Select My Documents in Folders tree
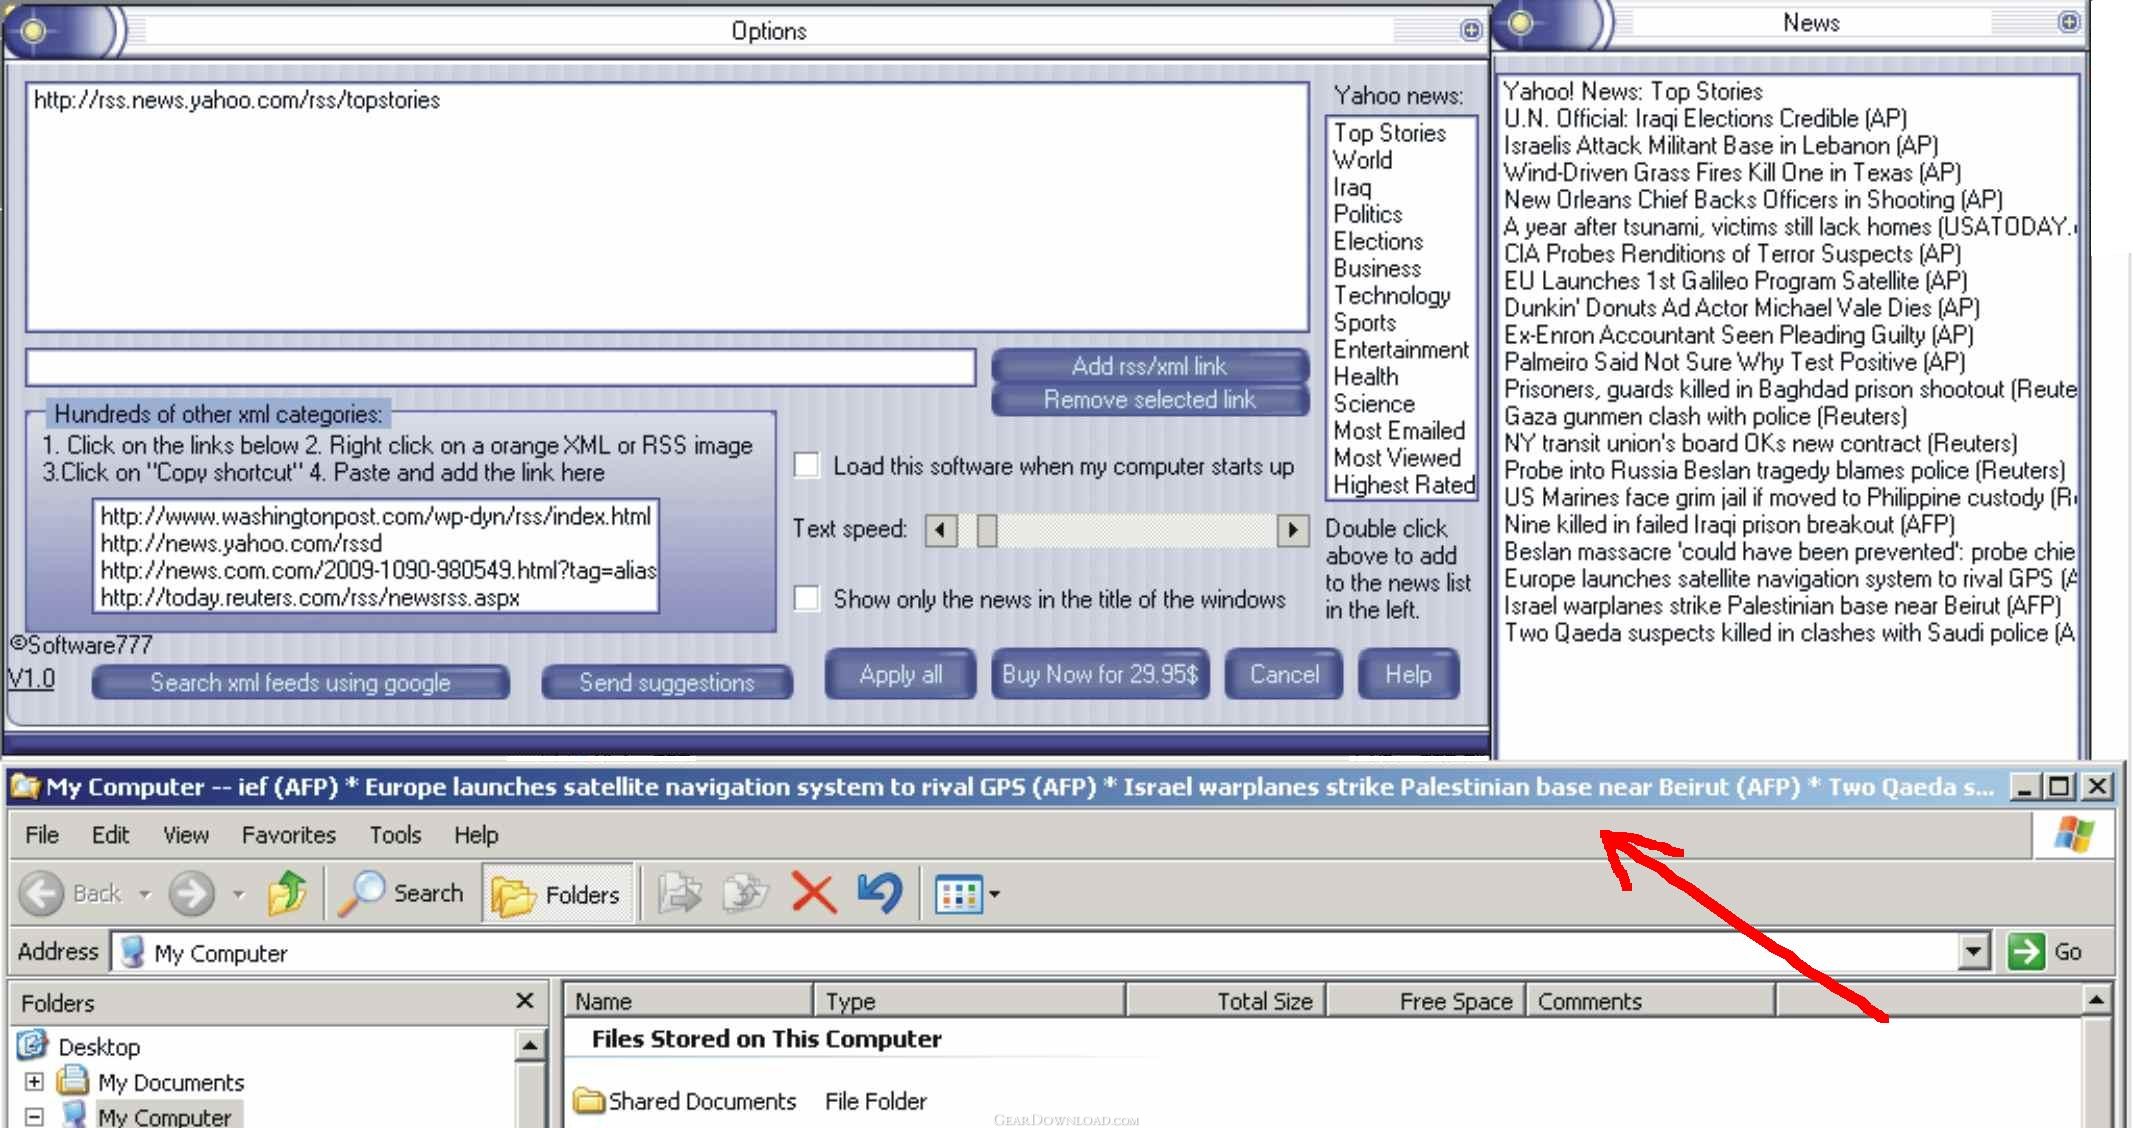Screen dimensions: 2133x1128 pos(171,1082)
